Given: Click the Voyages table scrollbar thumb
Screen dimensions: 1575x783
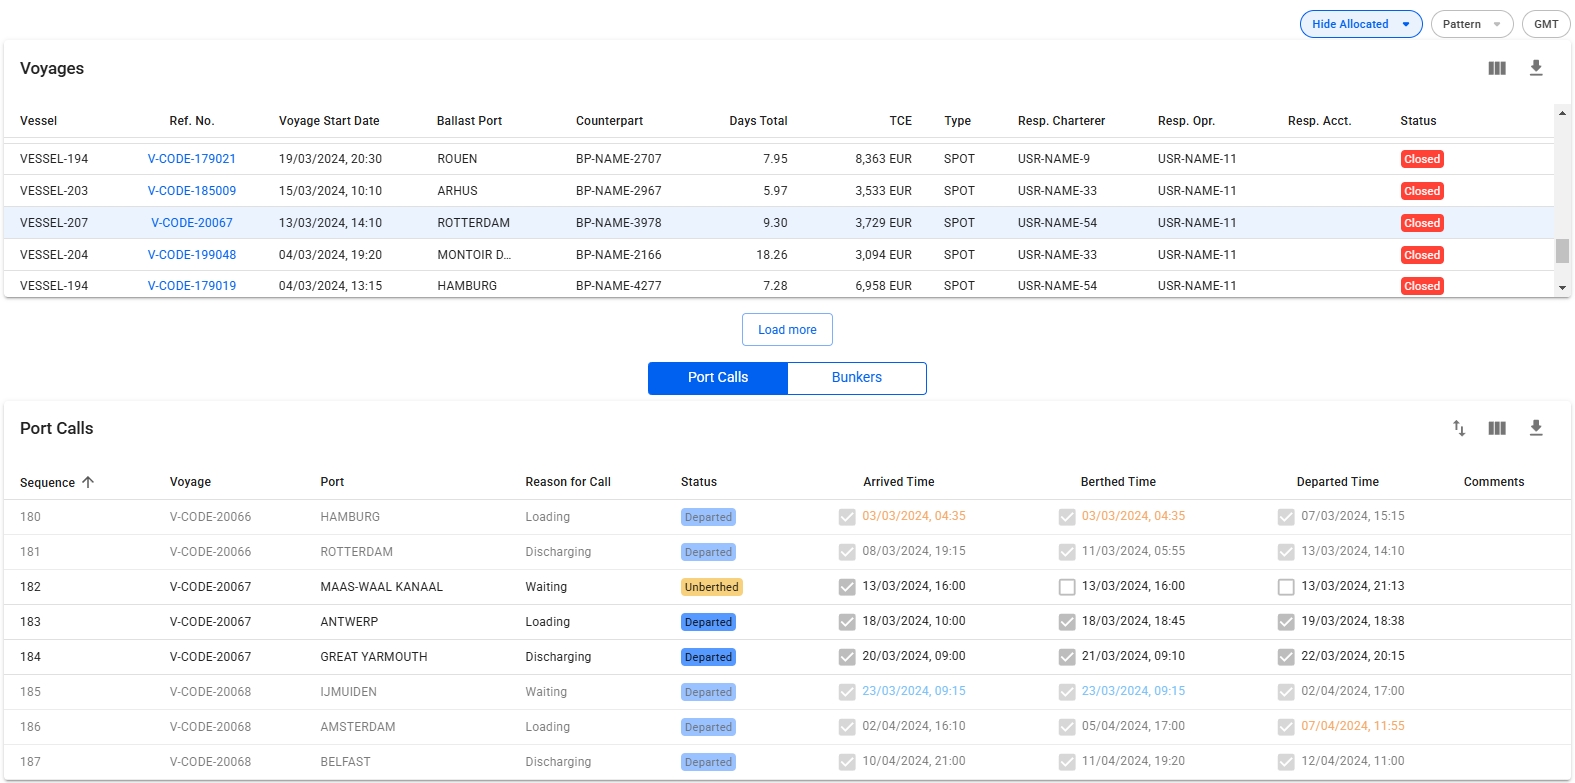Looking at the screenshot, I should [1562, 250].
